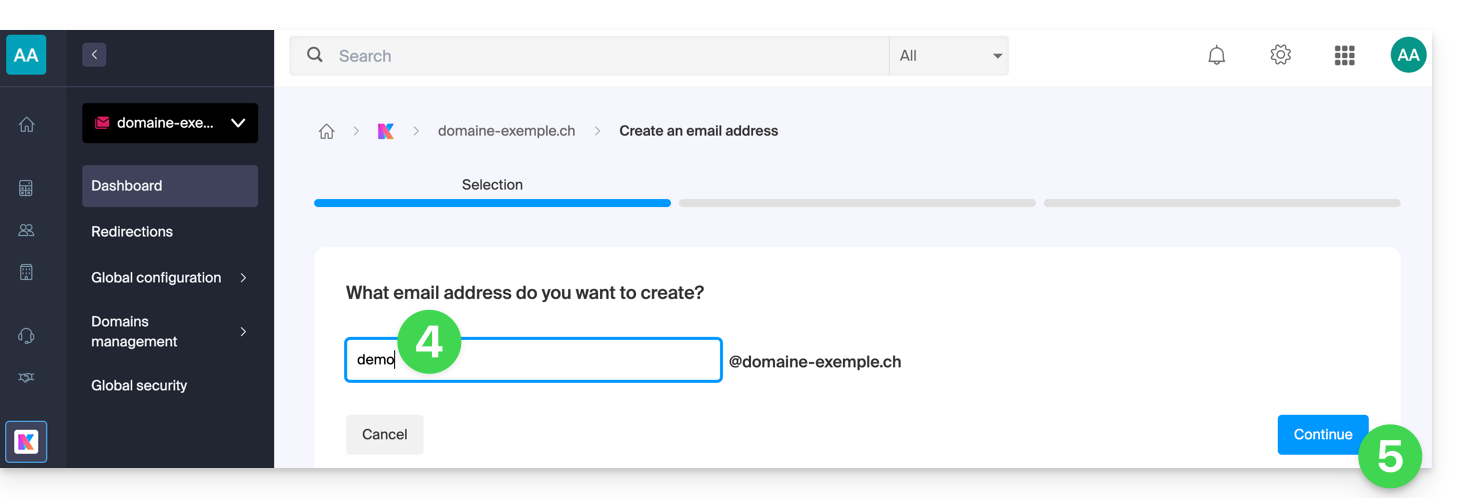Open settings gear icon

(x=1281, y=56)
